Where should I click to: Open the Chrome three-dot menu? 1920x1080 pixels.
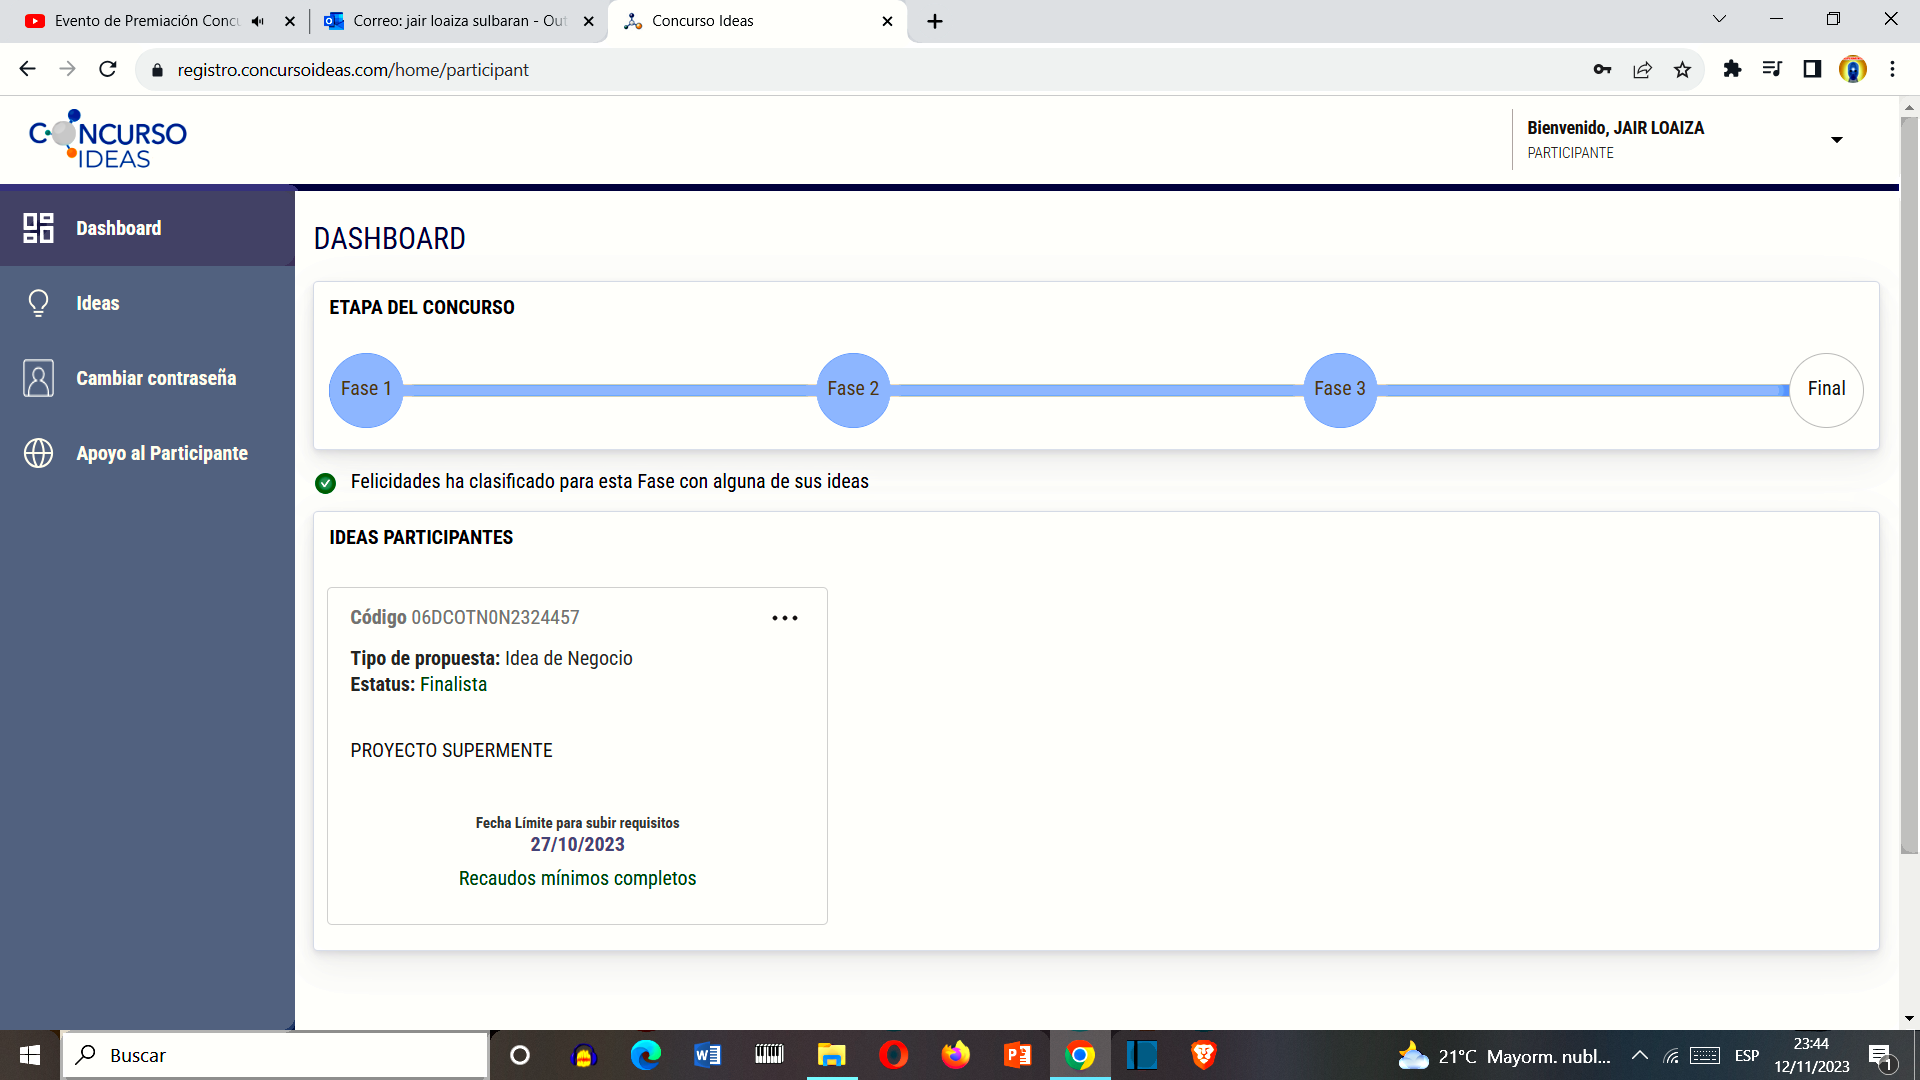pyautogui.click(x=1892, y=69)
